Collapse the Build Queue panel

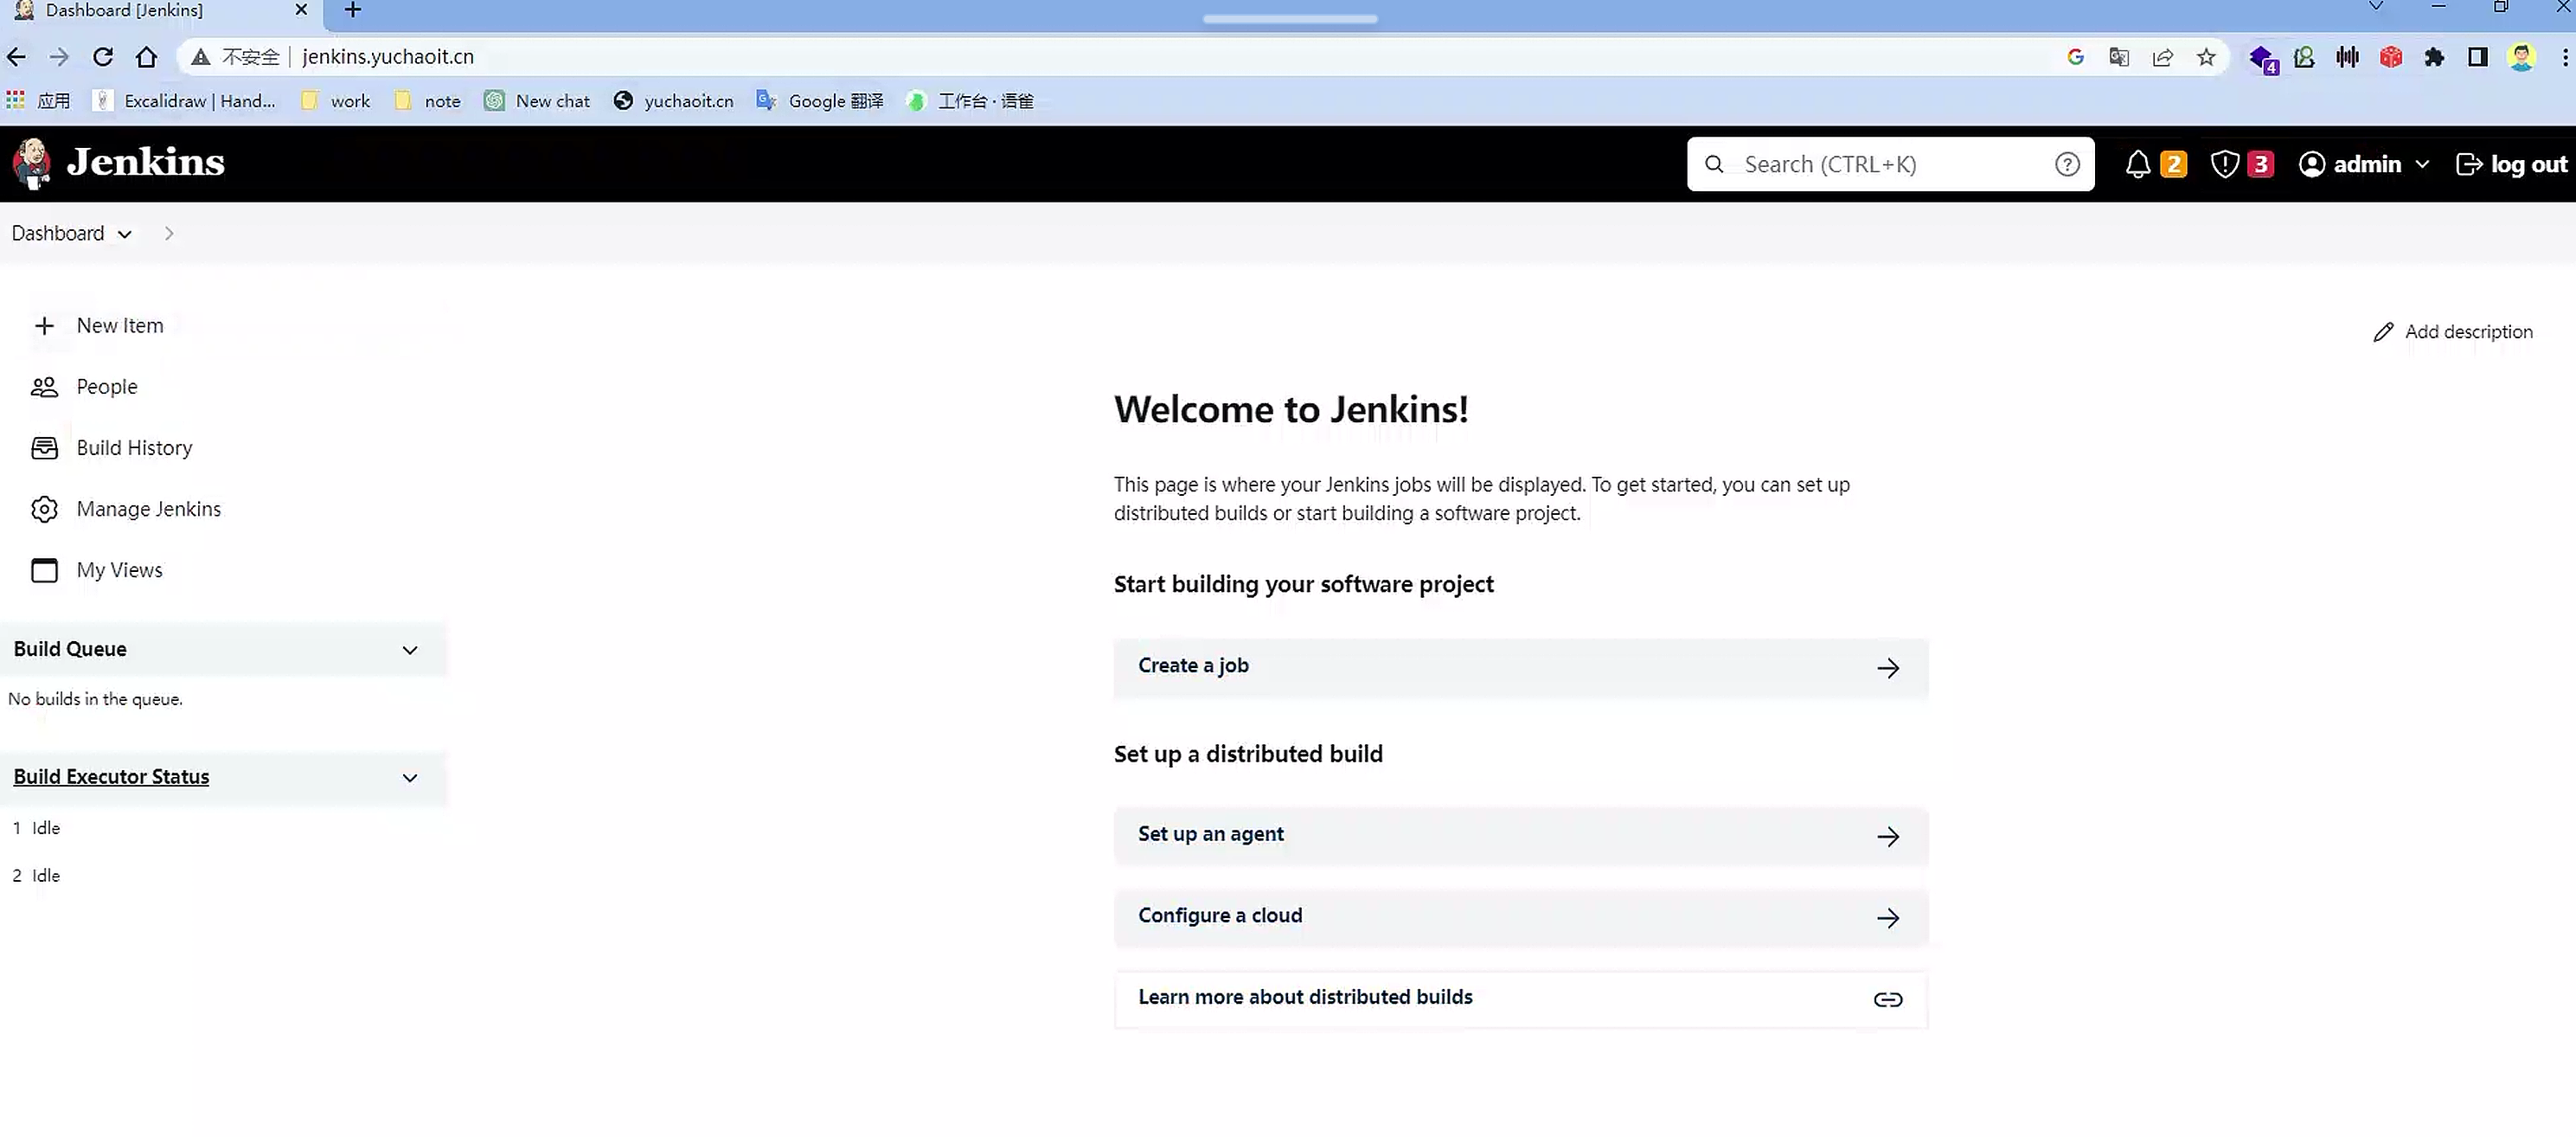pyautogui.click(x=409, y=650)
